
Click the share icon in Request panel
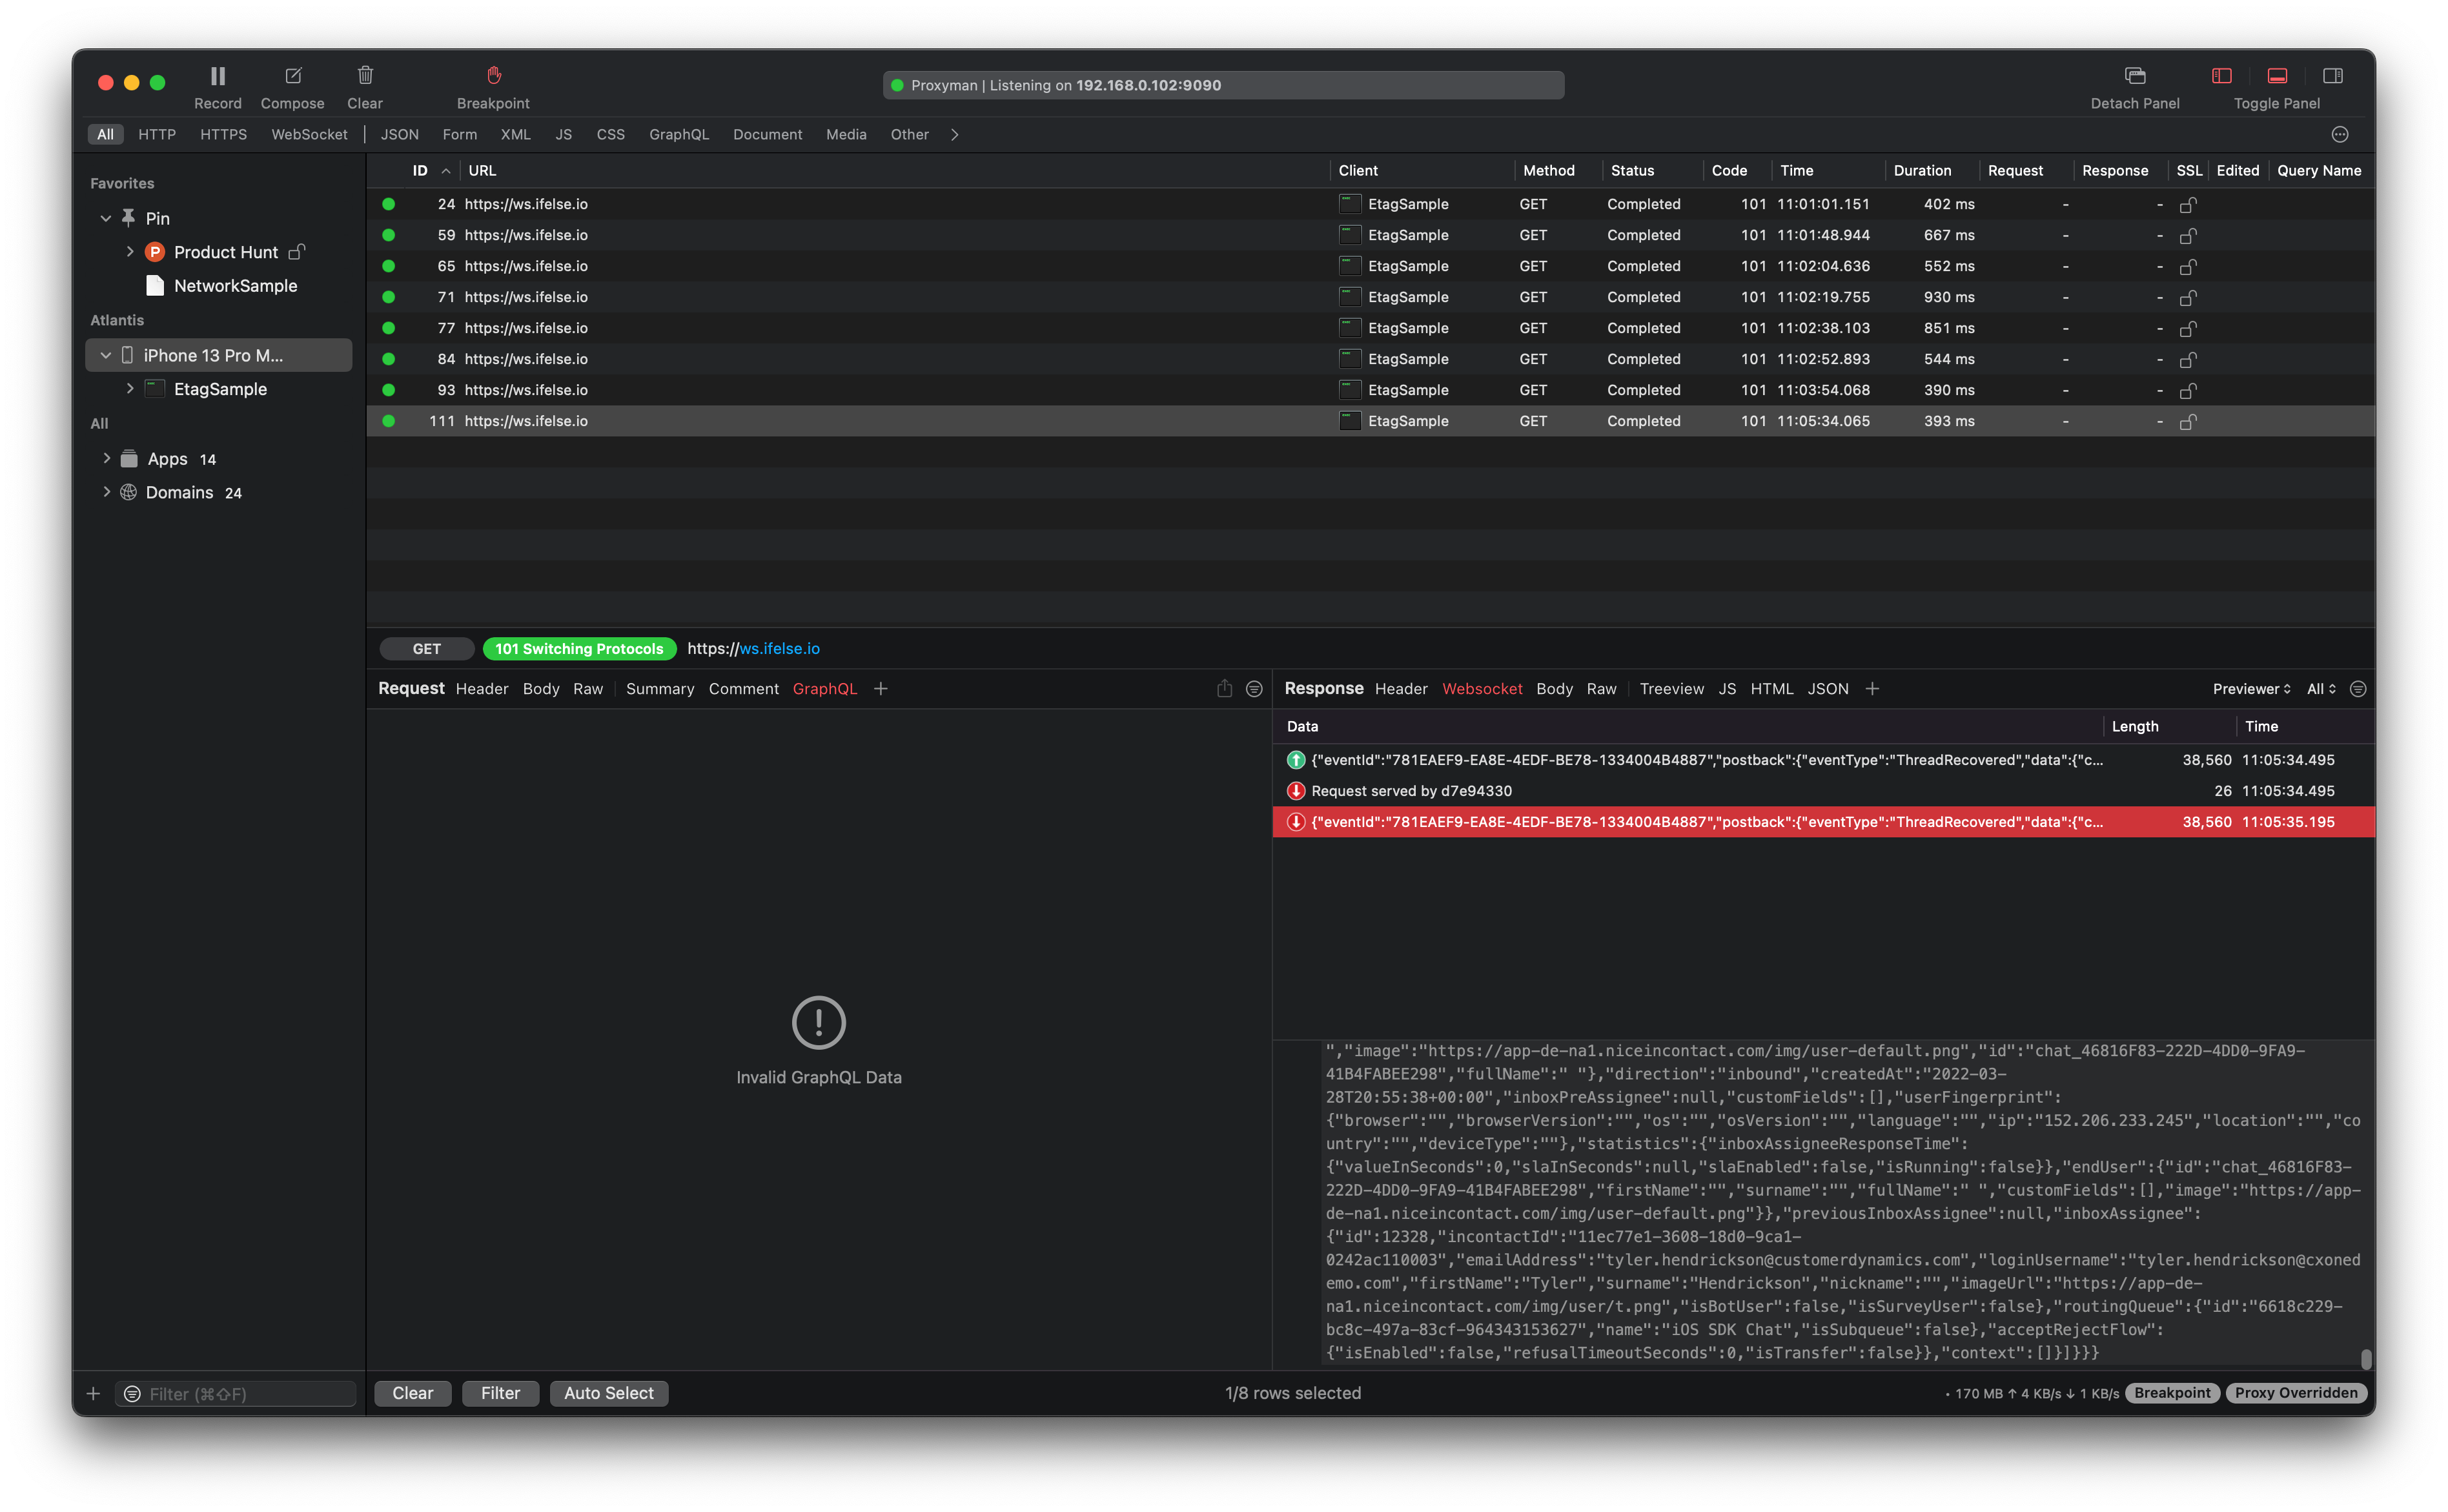click(1224, 689)
